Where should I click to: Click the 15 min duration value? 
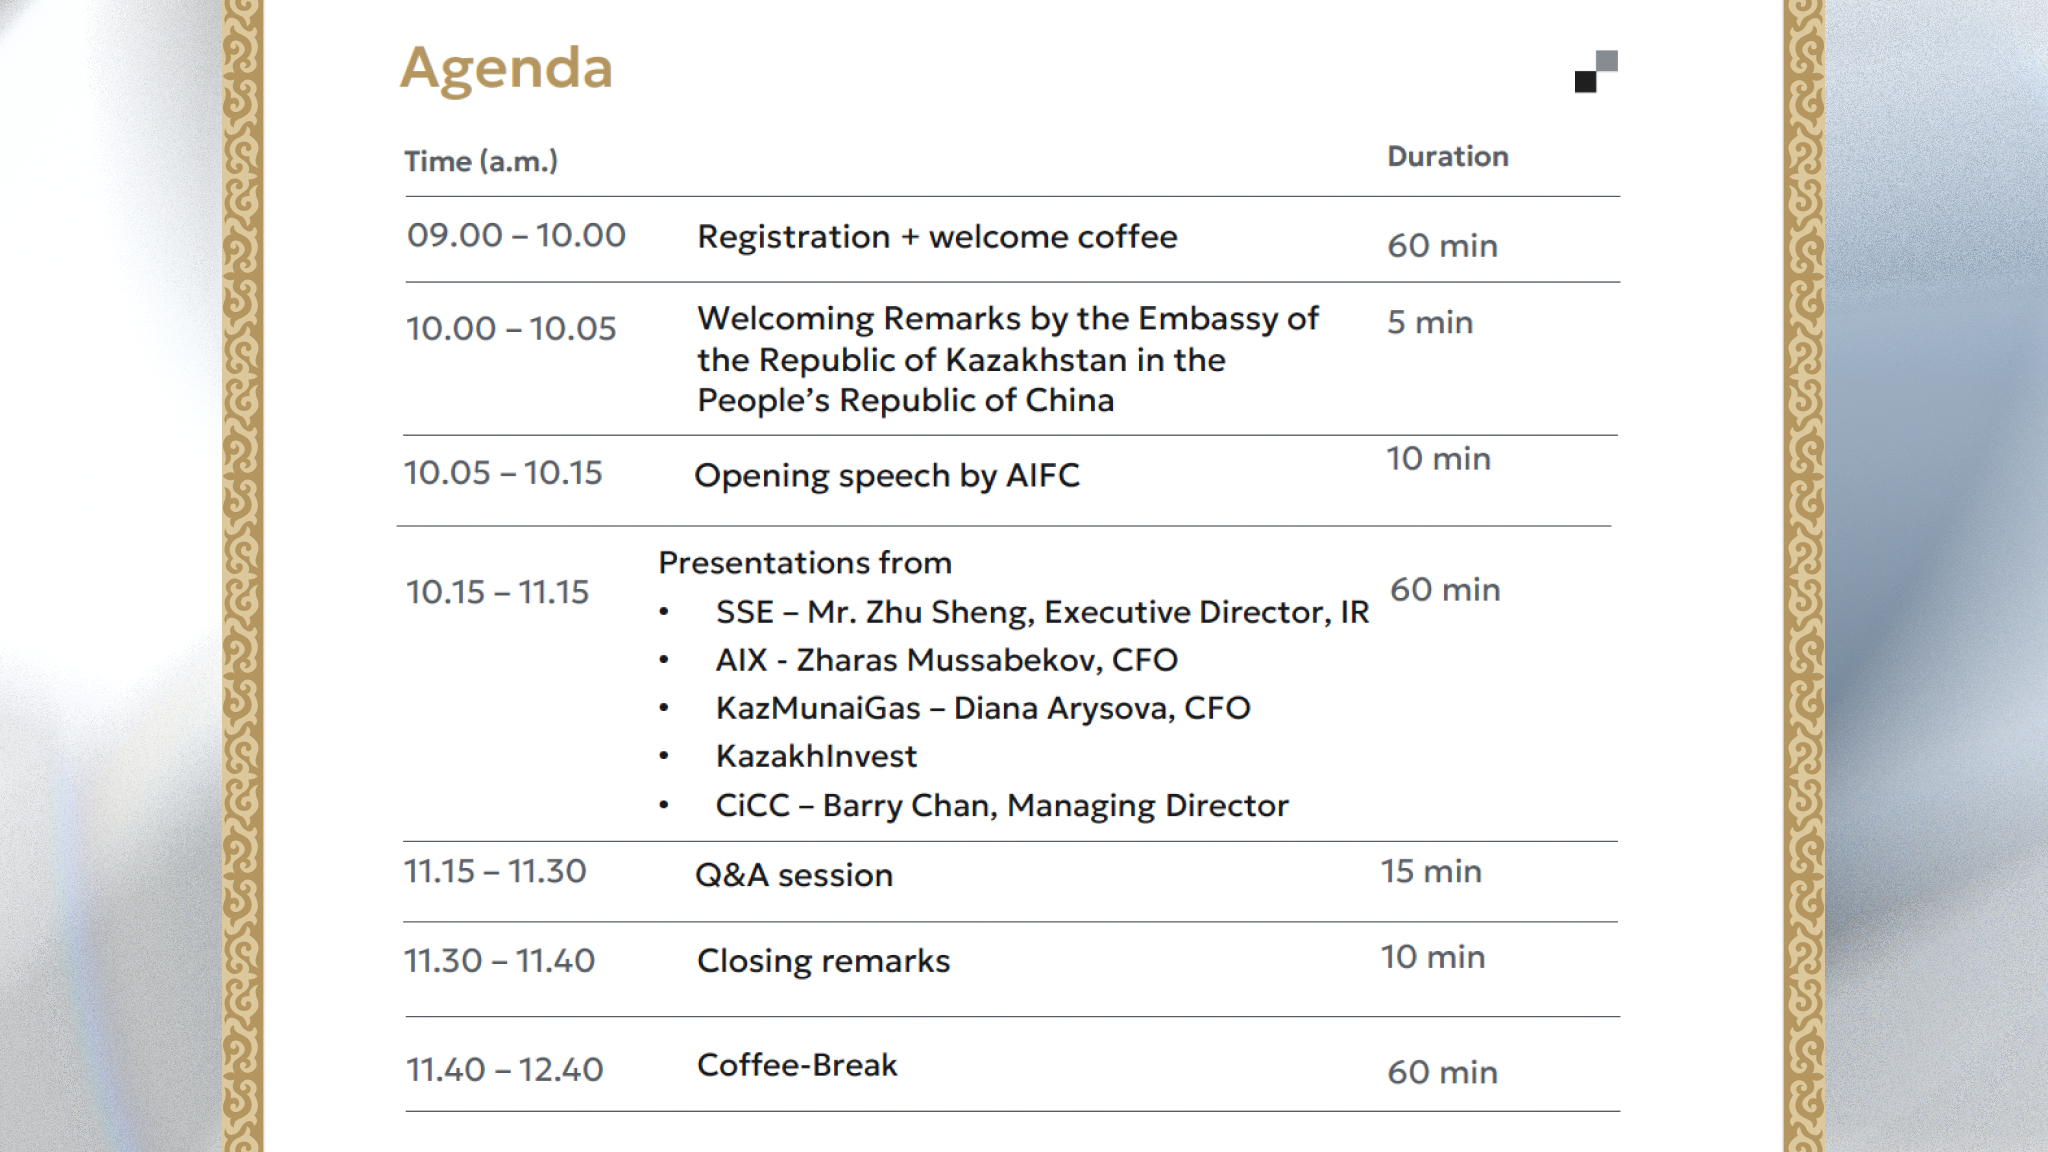coord(1431,871)
